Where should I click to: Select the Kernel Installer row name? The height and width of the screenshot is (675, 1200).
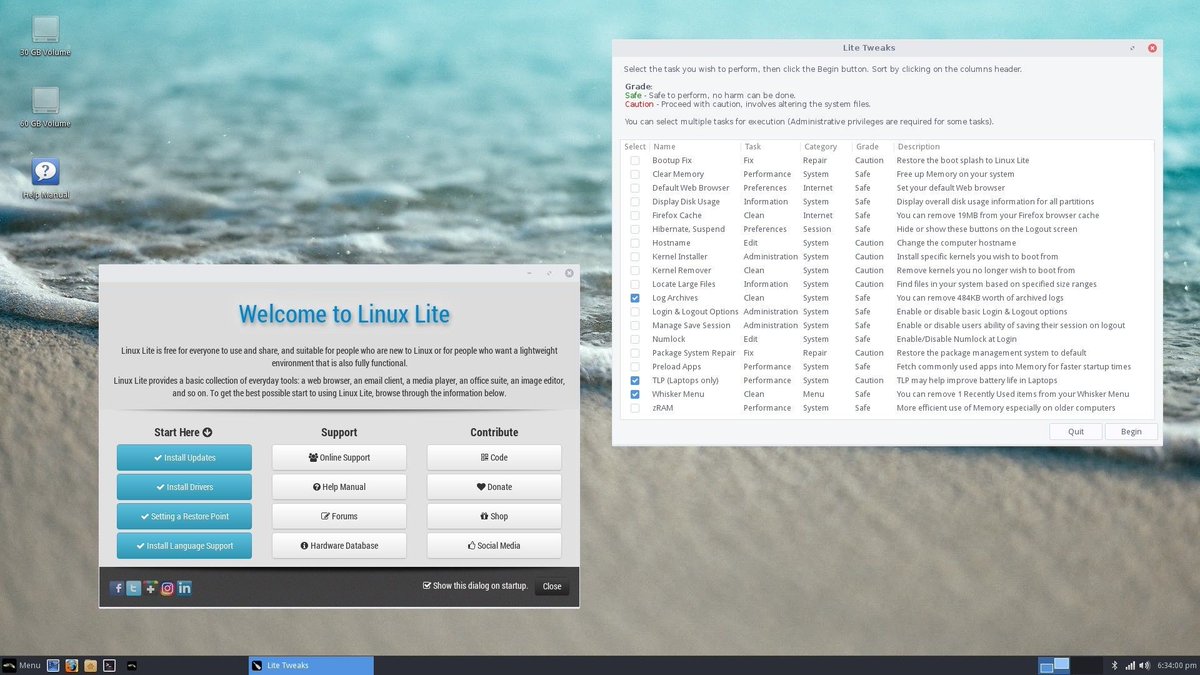point(680,257)
